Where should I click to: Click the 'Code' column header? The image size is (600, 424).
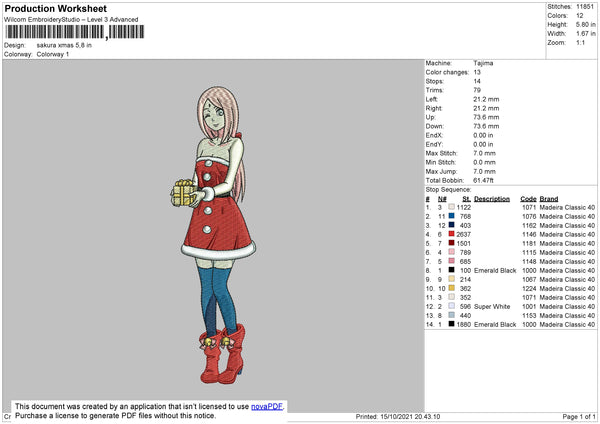528,199
